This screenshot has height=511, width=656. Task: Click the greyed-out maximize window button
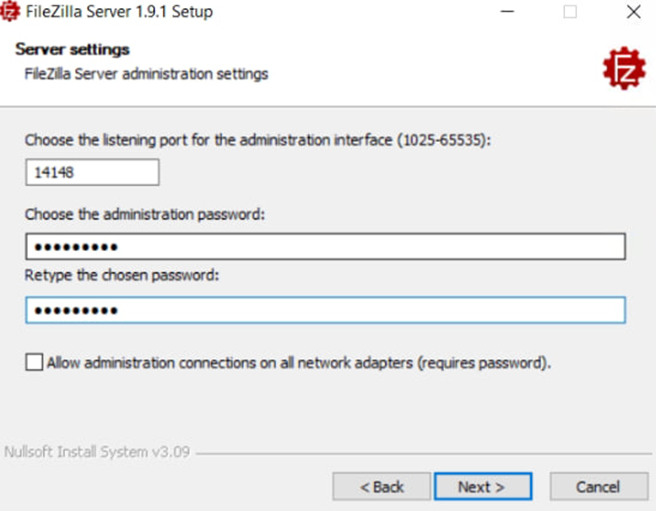pos(570,13)
